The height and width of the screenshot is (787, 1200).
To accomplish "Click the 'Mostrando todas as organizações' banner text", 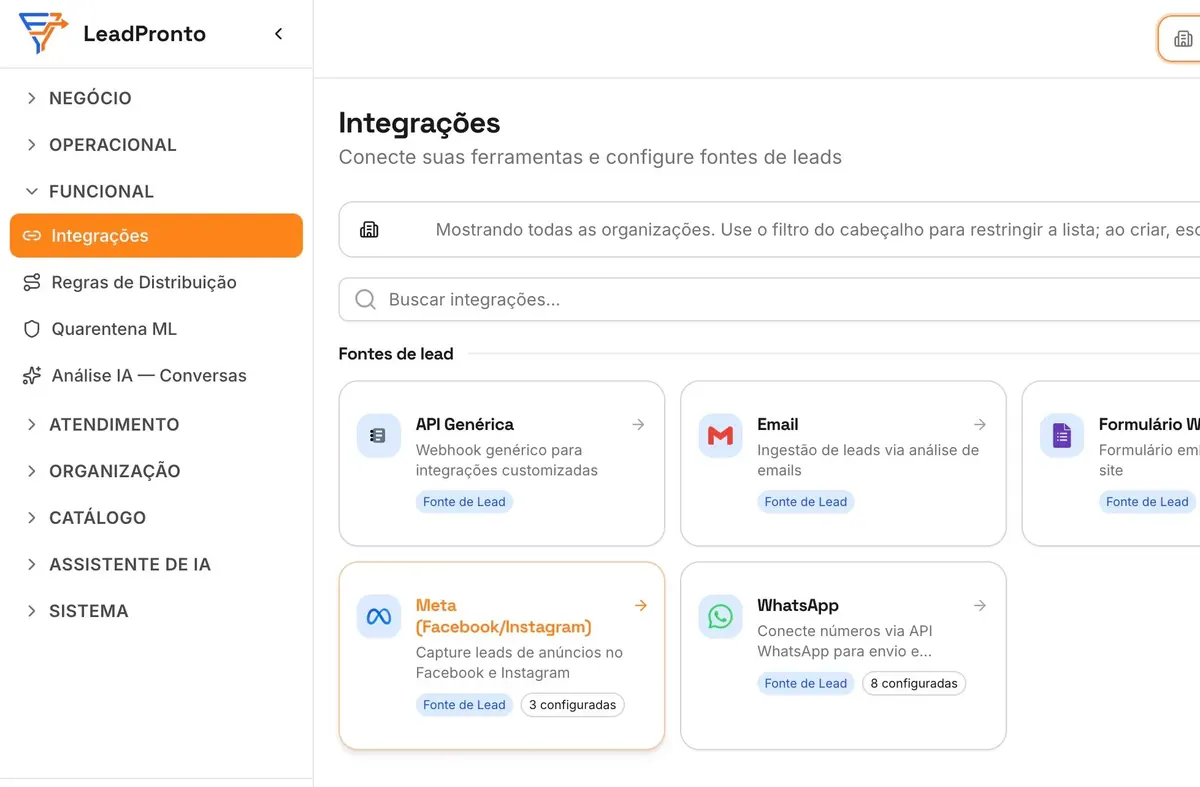I will pyautogui.click(x=817, y=230).
